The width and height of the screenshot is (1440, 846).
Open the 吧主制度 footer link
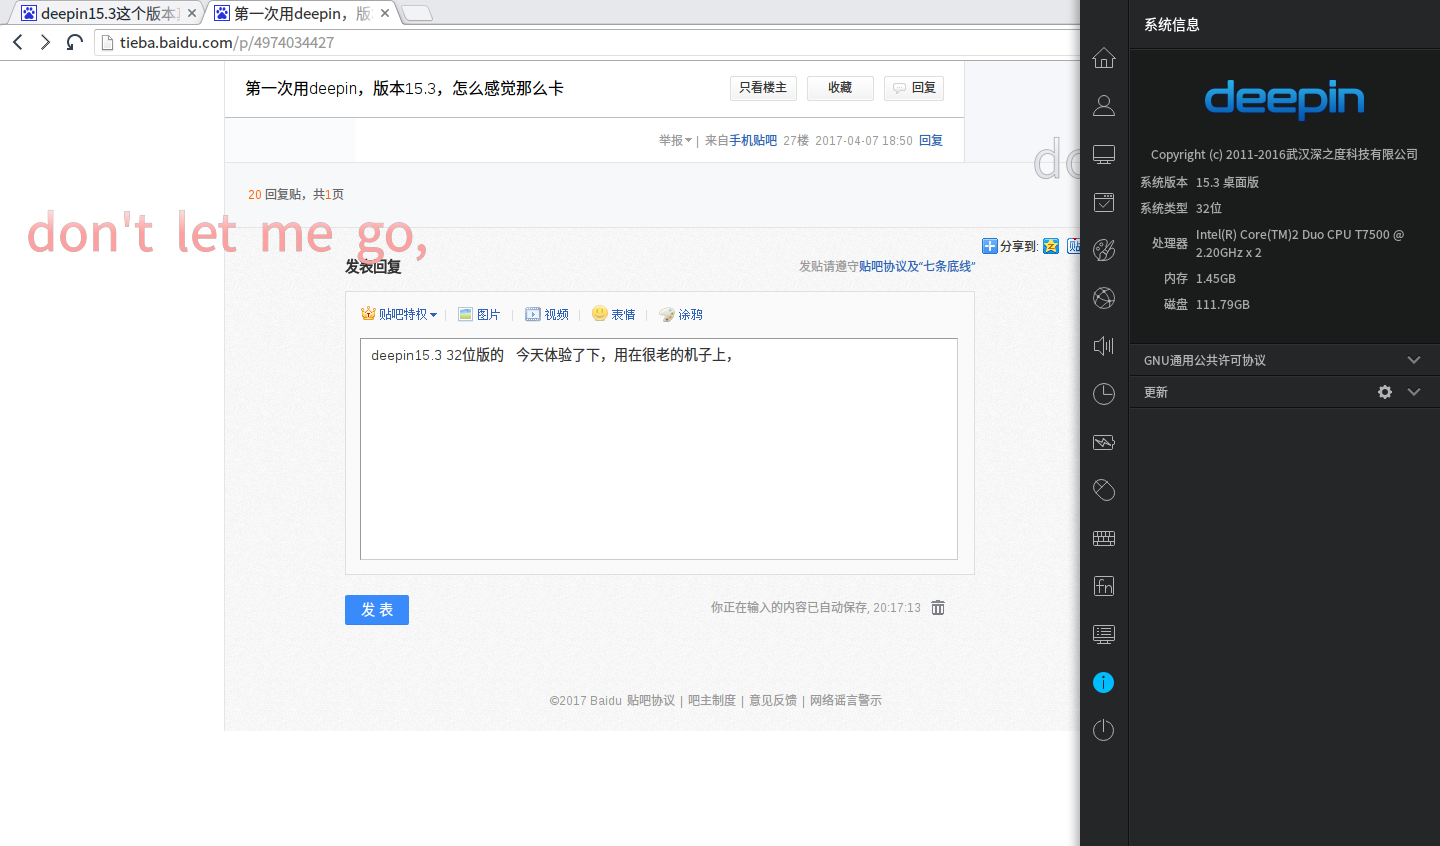[712, 700]
